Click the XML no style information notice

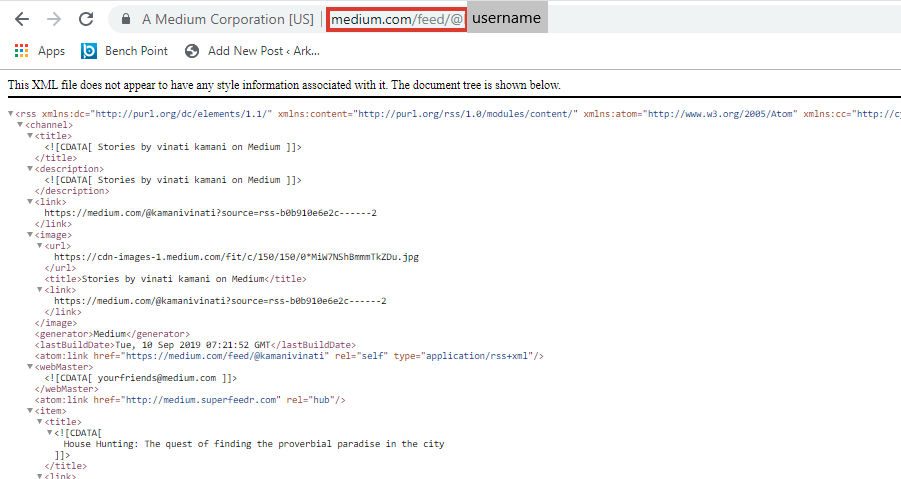pos(284,85)
